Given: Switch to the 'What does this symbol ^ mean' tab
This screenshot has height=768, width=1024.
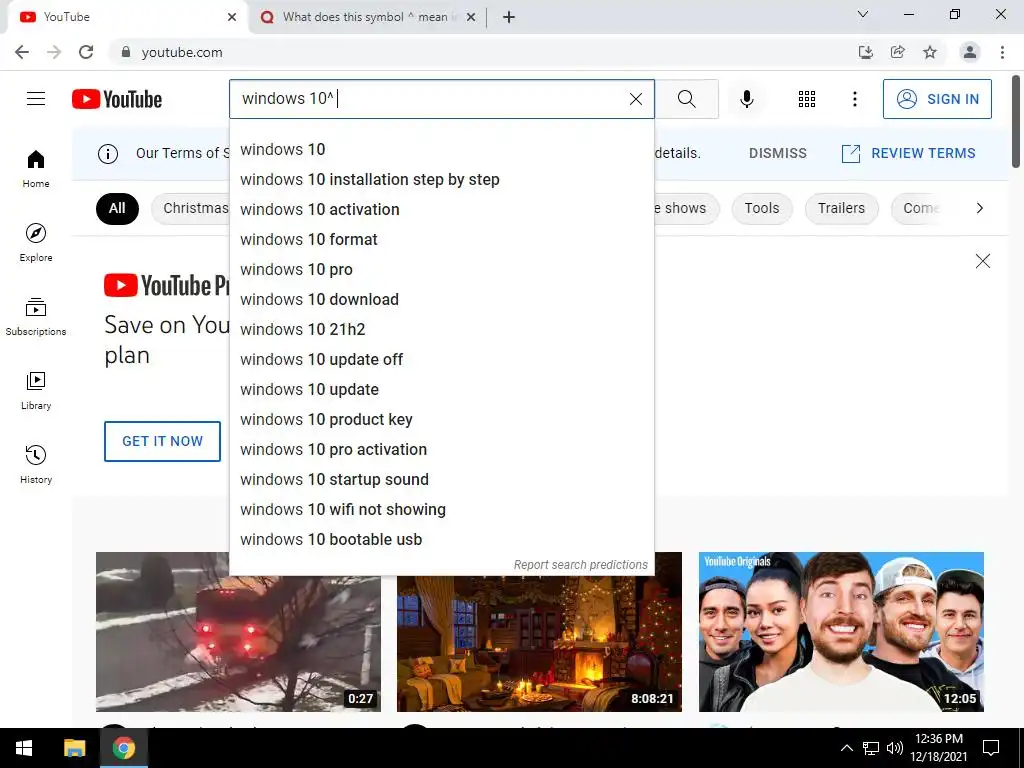Looking at the screenshot, I should [x=366, y=17].
